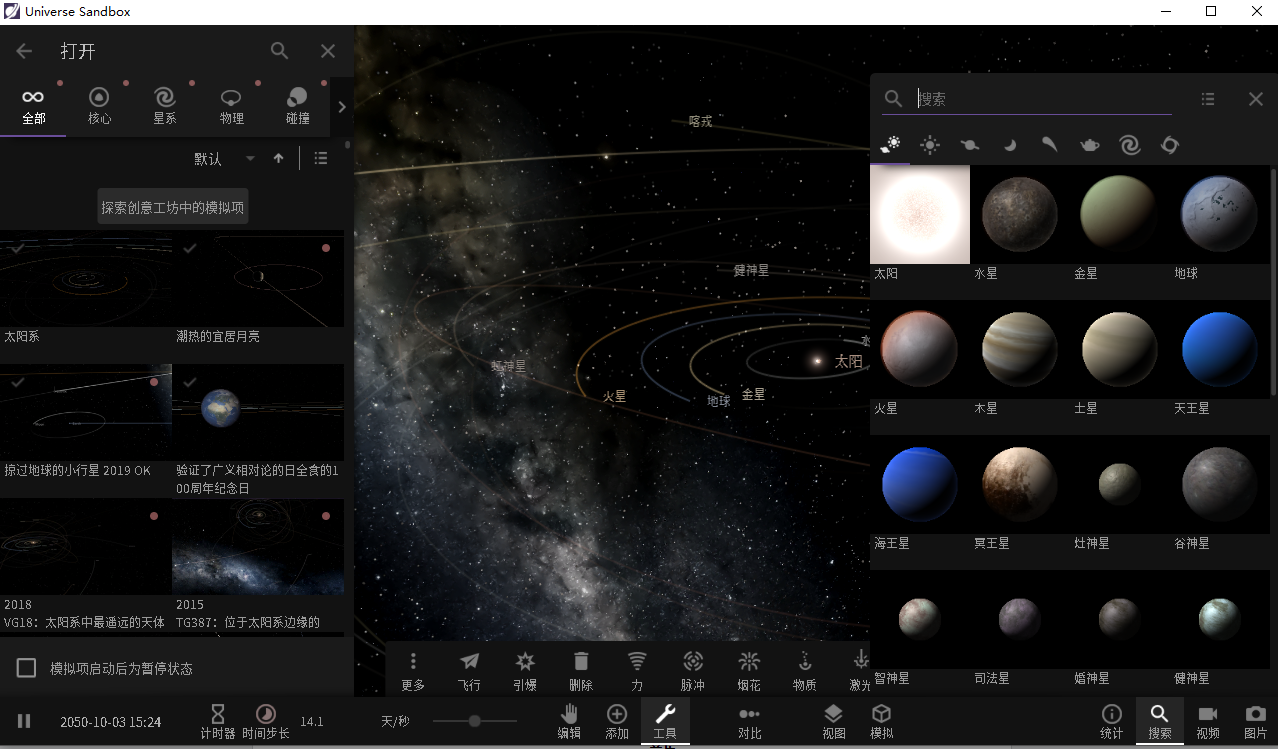
Task: Switch to the 核心 category tab
Action: click(x=98, y=105)
